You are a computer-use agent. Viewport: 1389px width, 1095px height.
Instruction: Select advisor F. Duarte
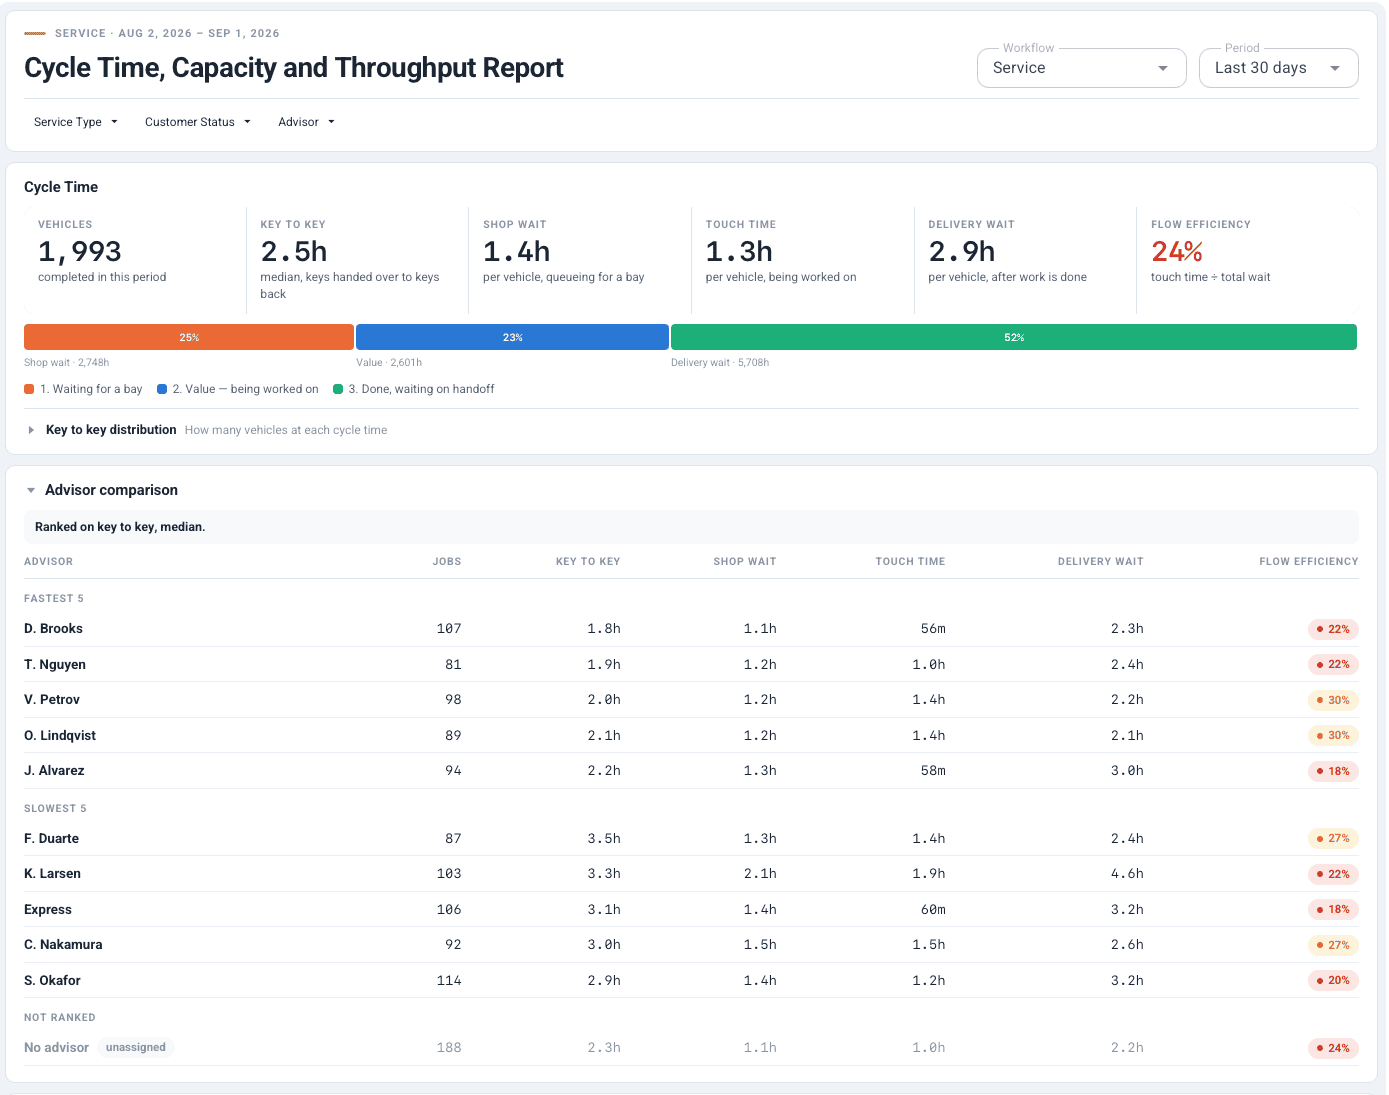click(52, 839)
